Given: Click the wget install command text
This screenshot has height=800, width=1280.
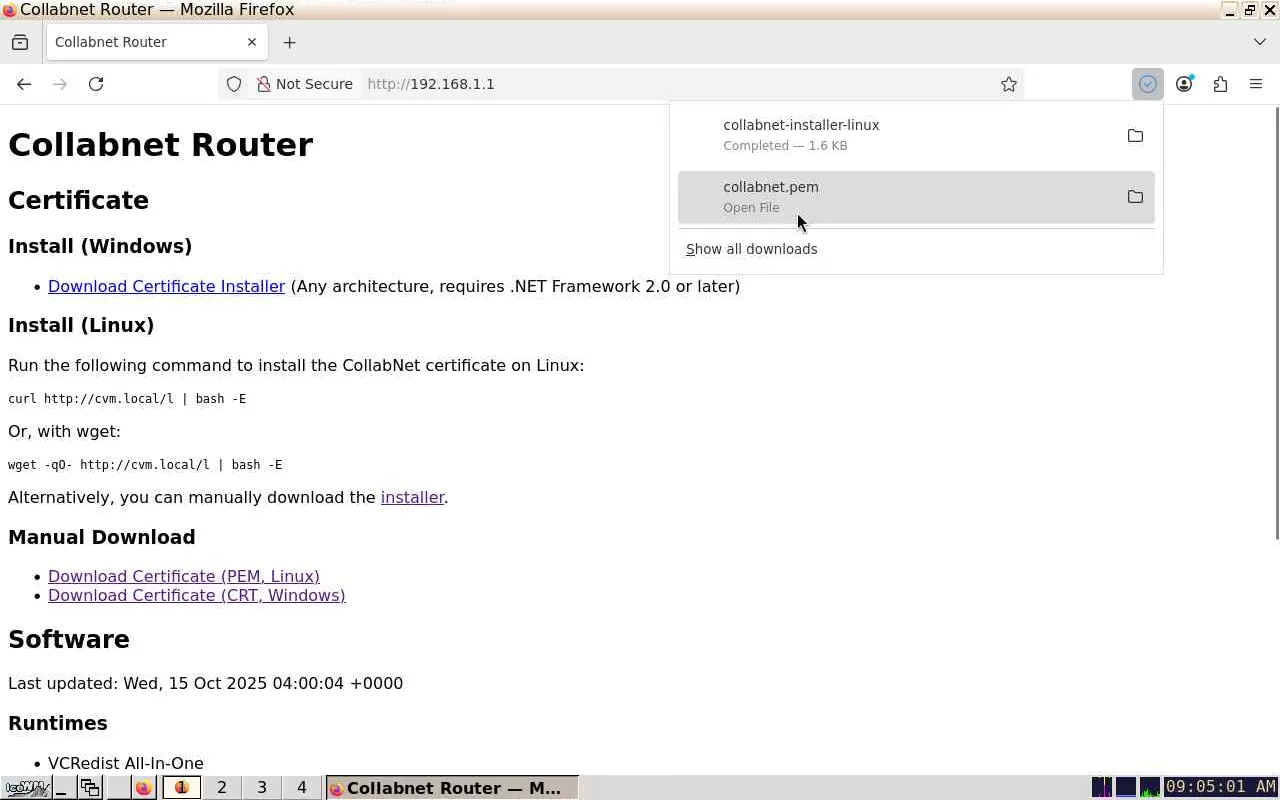Looking at the screenshot, I should [x=145, y=464].
